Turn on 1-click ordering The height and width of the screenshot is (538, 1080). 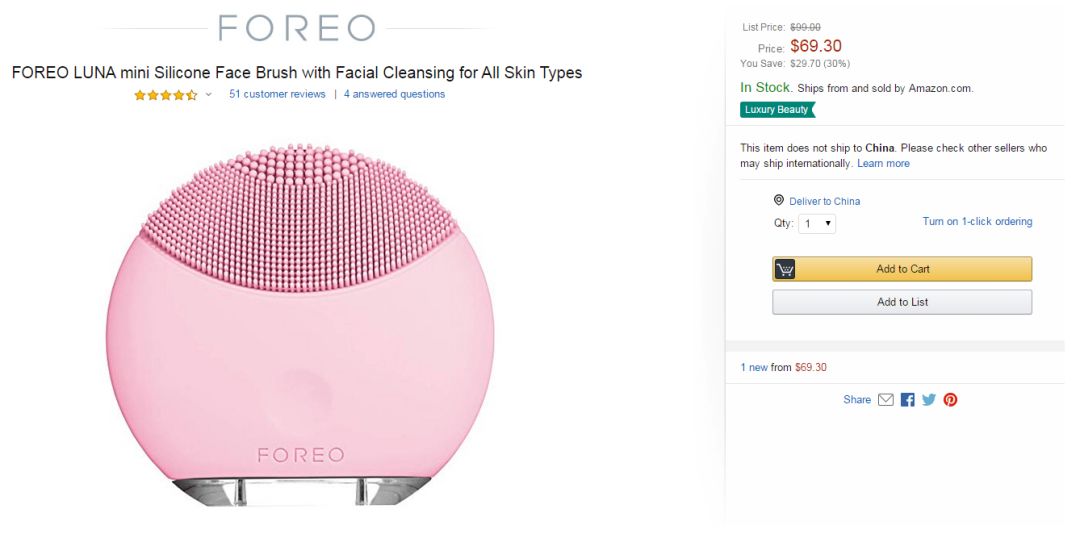(977, 222)
